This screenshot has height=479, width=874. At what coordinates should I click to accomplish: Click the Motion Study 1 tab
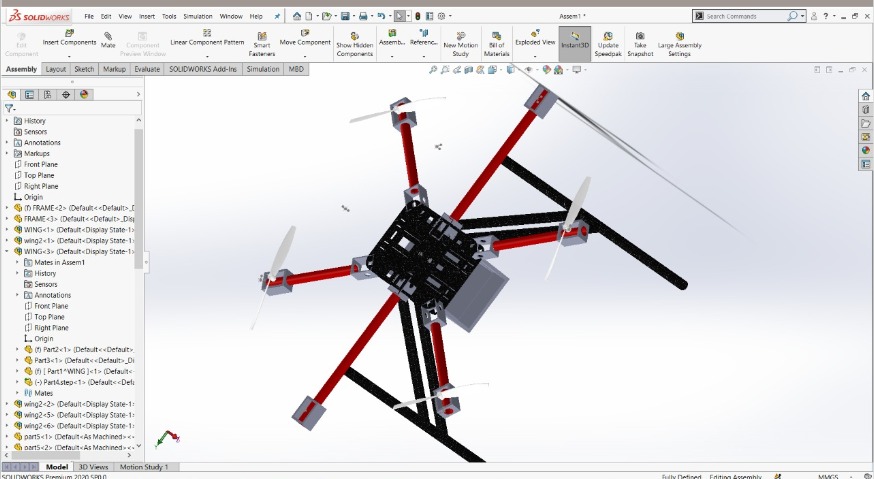pos(144,467)
